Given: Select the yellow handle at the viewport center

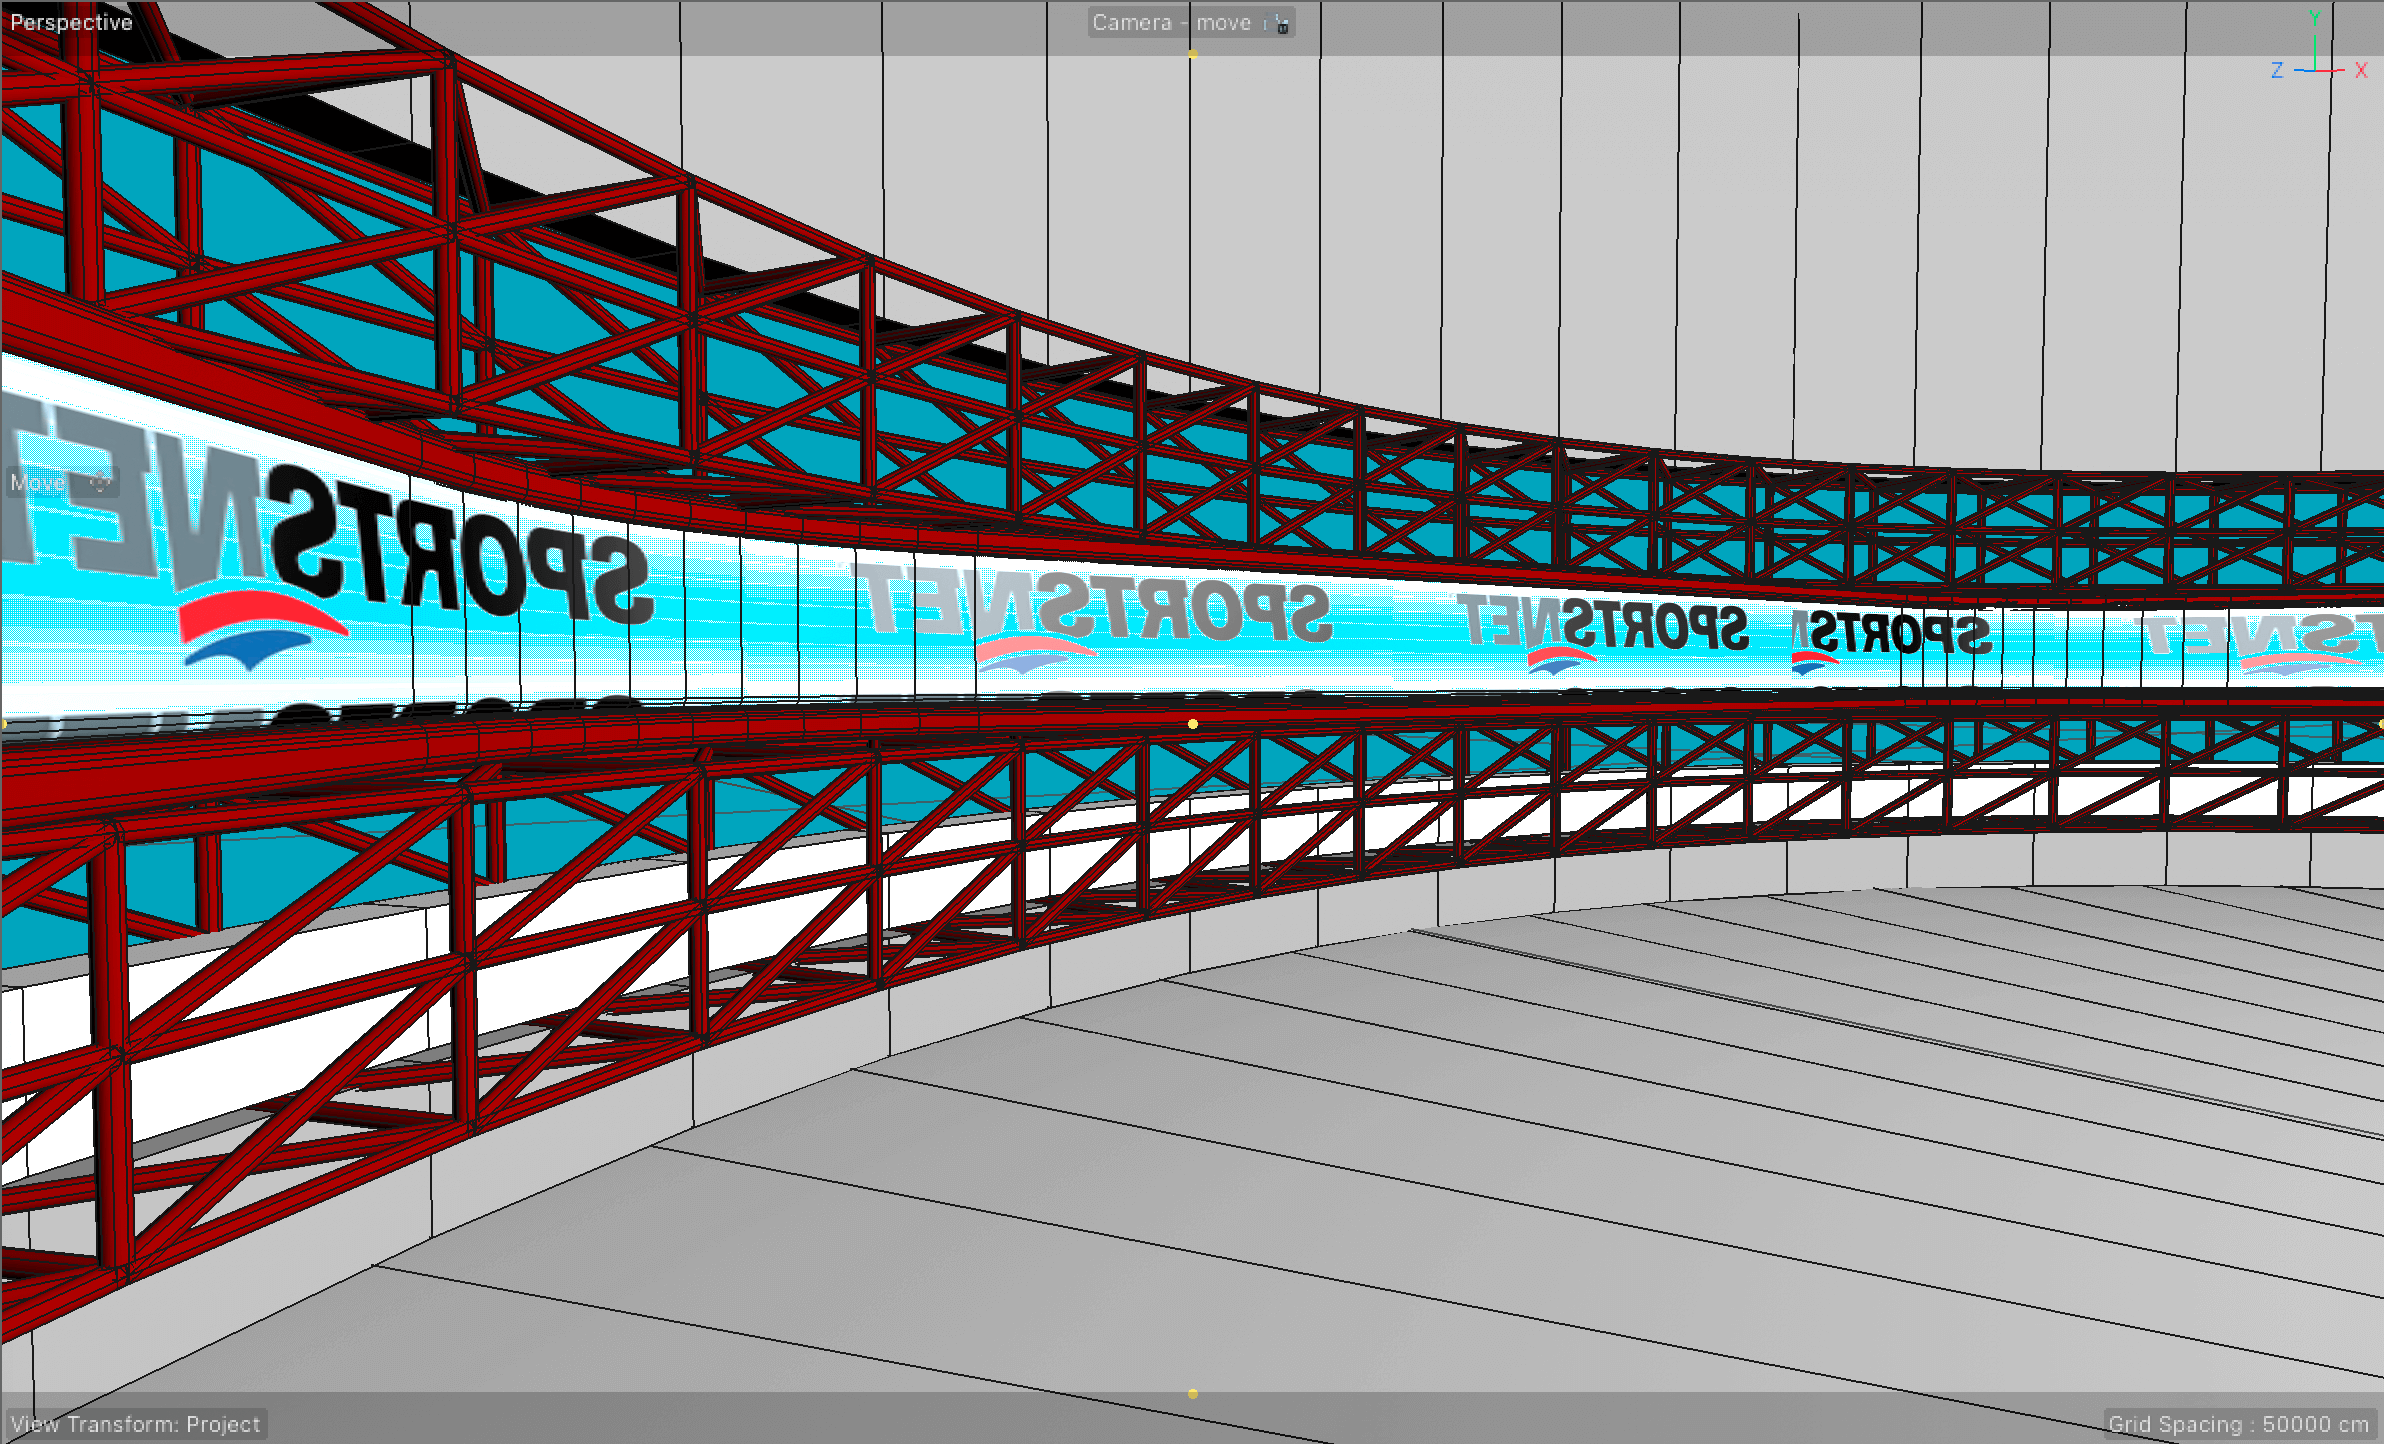Looking at the screenshot, I should (x=1192, y=723).
